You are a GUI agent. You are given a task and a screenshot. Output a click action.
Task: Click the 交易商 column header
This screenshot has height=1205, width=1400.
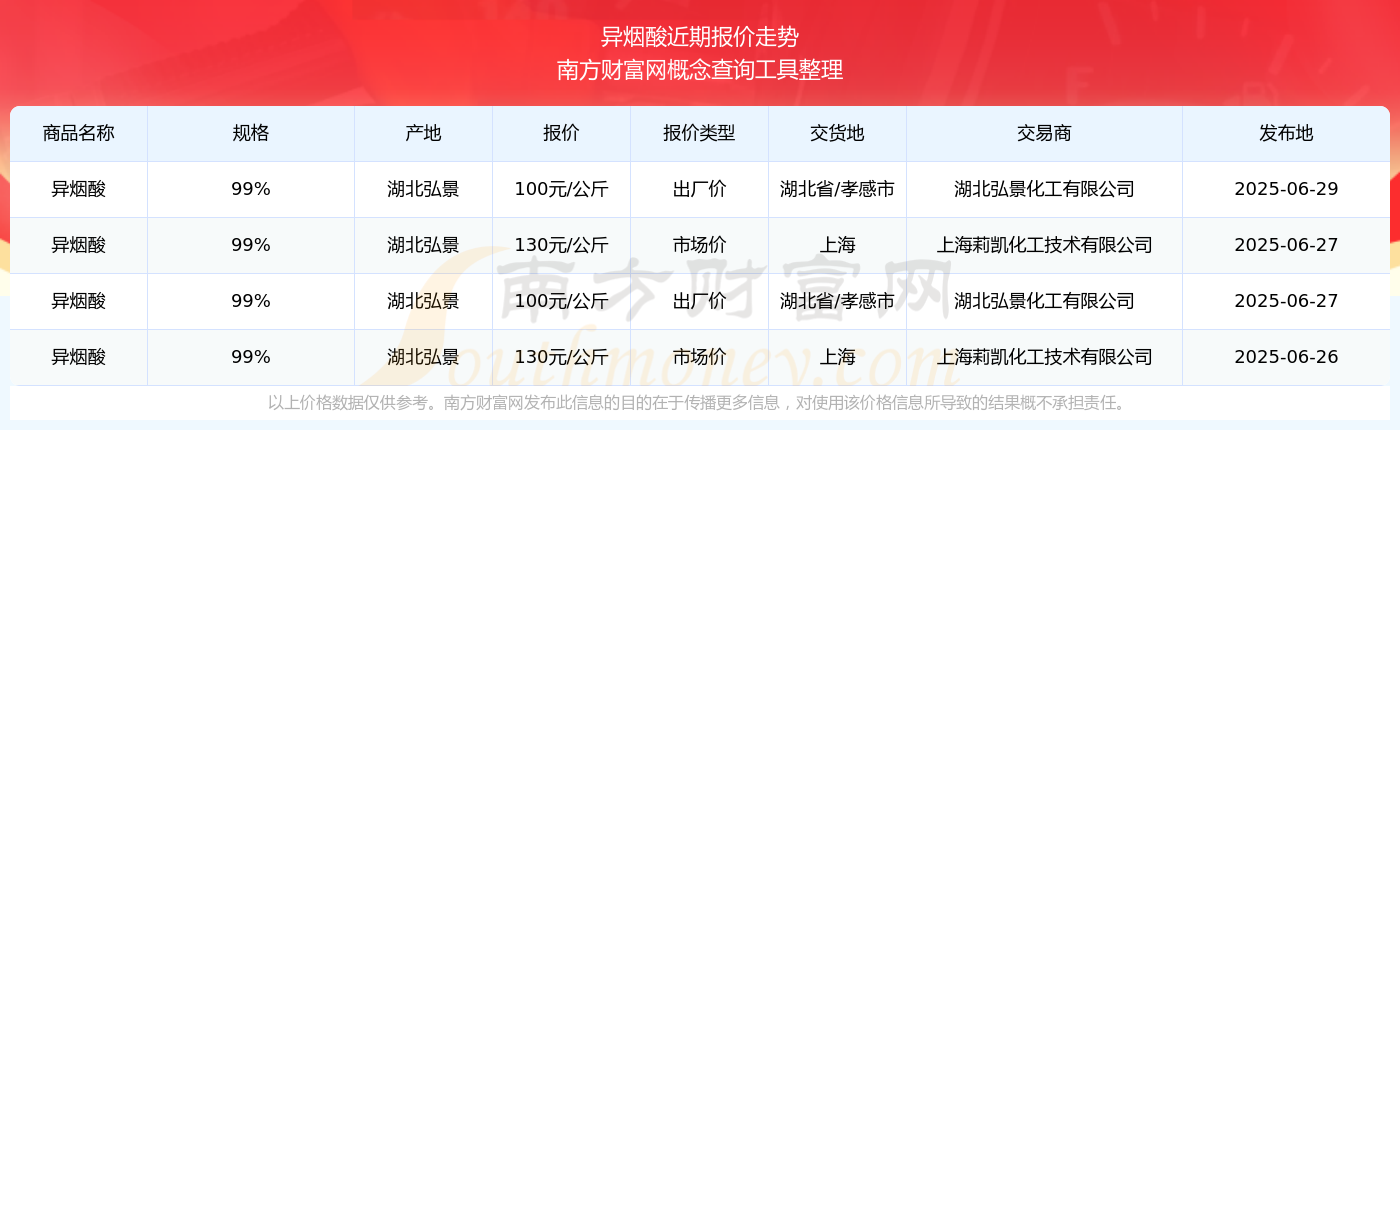(1044, 134)
